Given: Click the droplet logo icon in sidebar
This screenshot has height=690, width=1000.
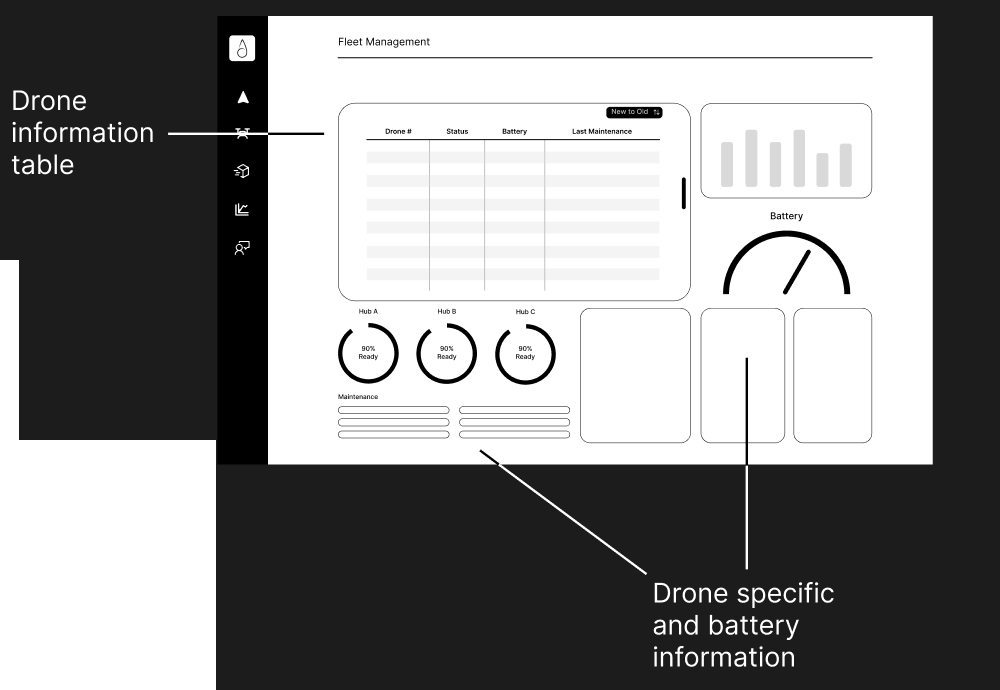Looking at the screenshot, I should 242,48.
